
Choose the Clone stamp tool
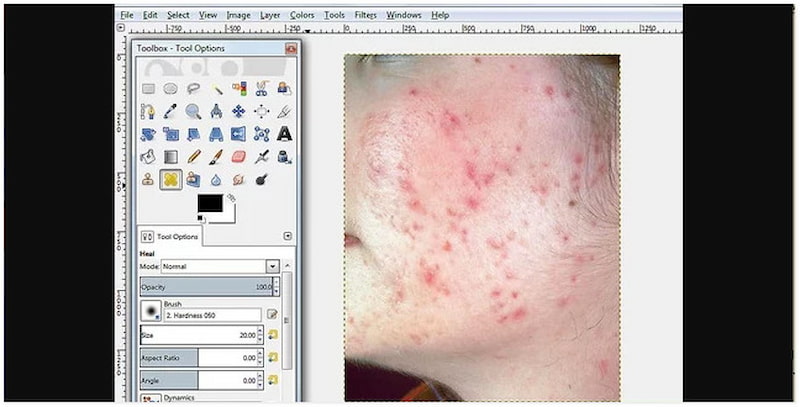click(x=148, y=180)
